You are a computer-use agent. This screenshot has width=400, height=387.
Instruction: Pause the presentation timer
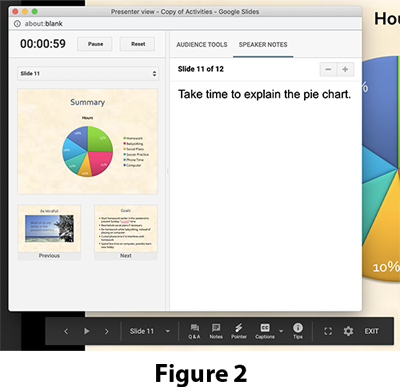click(x=95, y=44)
